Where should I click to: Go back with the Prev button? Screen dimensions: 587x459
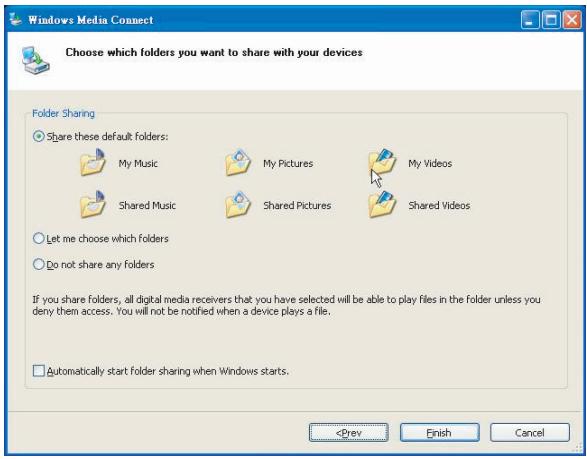point(349,433)
